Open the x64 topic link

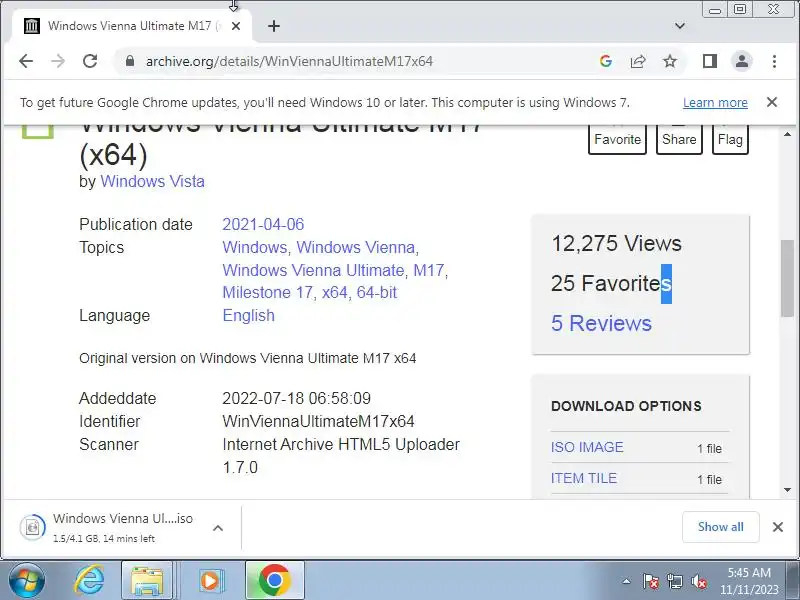[x=334, y=292]
